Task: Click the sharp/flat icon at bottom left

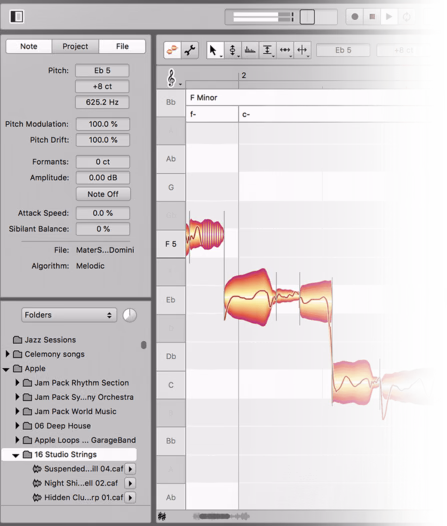Action: coord(162,516)
